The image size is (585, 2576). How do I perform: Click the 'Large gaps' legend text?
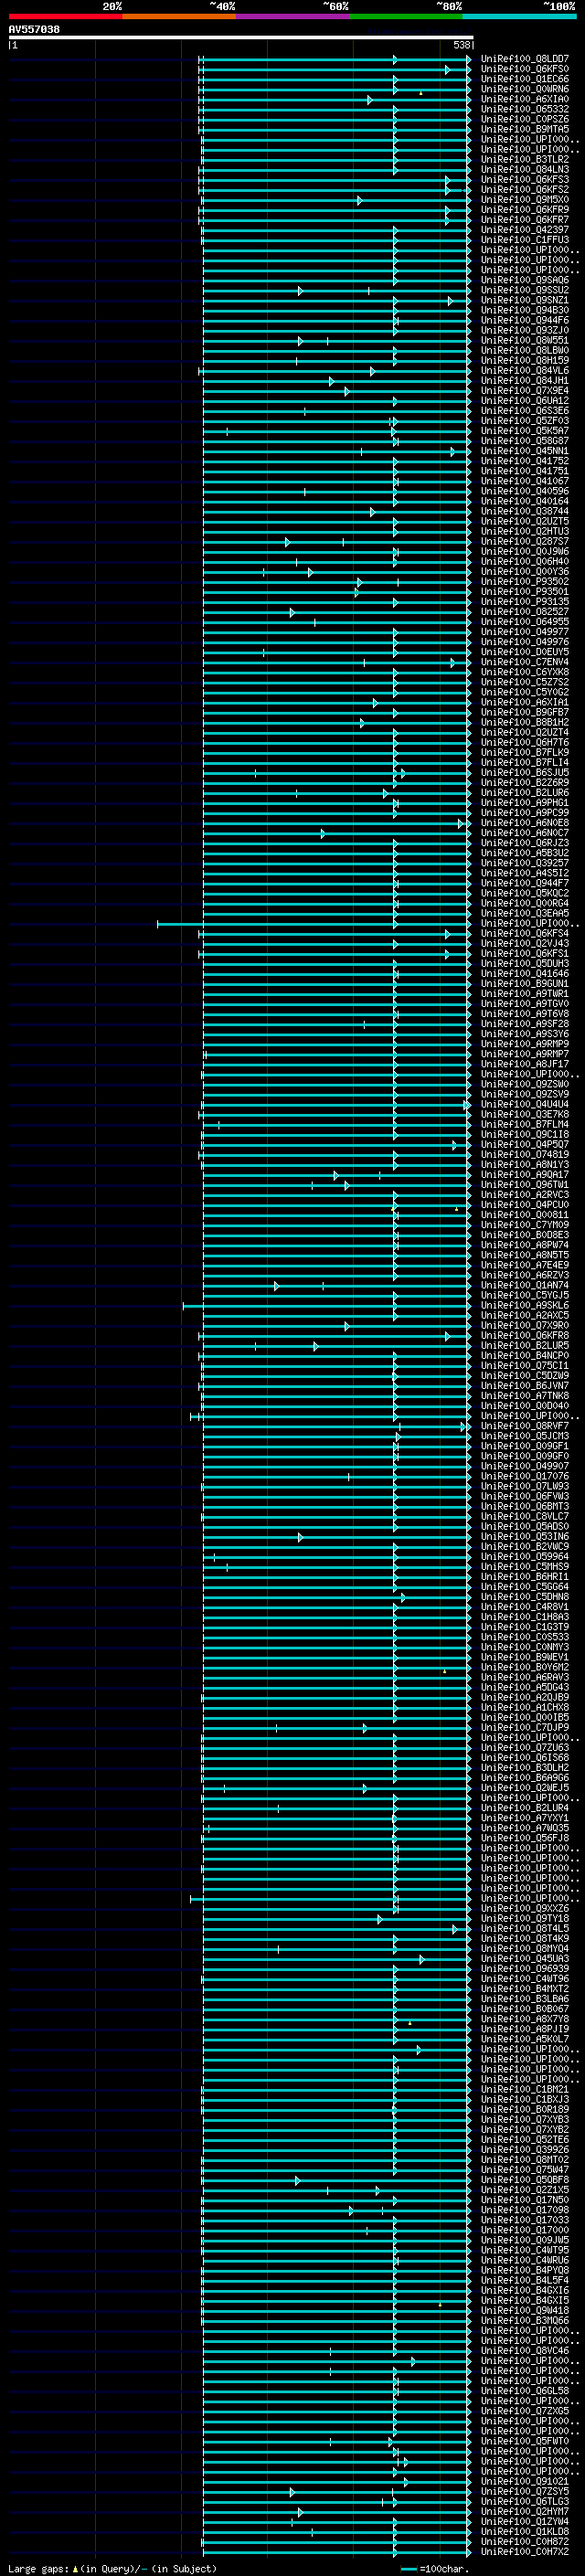(38, 2568)
